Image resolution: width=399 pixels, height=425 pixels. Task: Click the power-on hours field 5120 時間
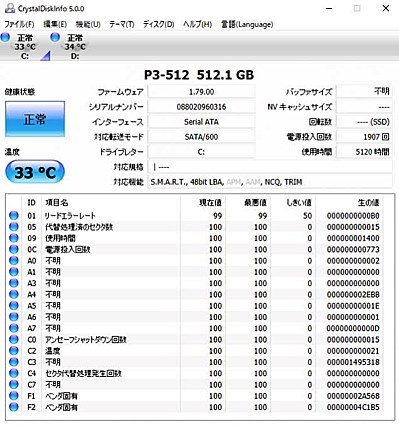(364, 152)
